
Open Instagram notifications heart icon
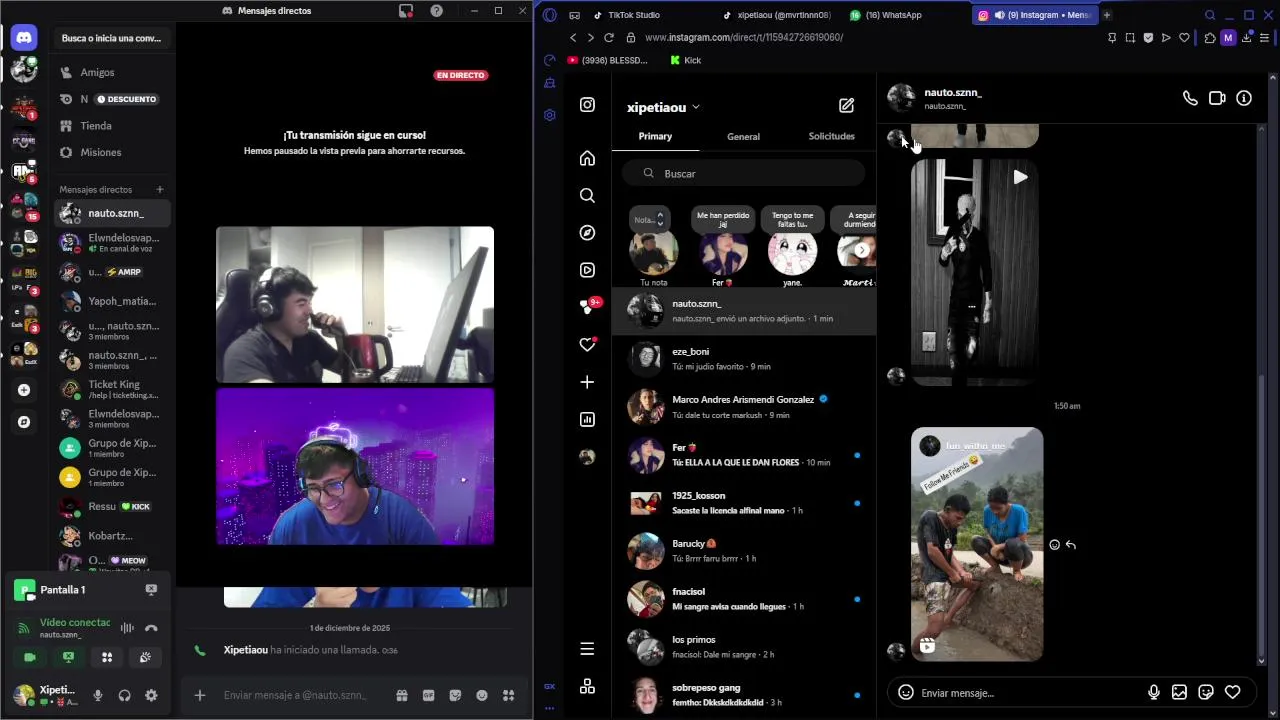tap(587, 345)
